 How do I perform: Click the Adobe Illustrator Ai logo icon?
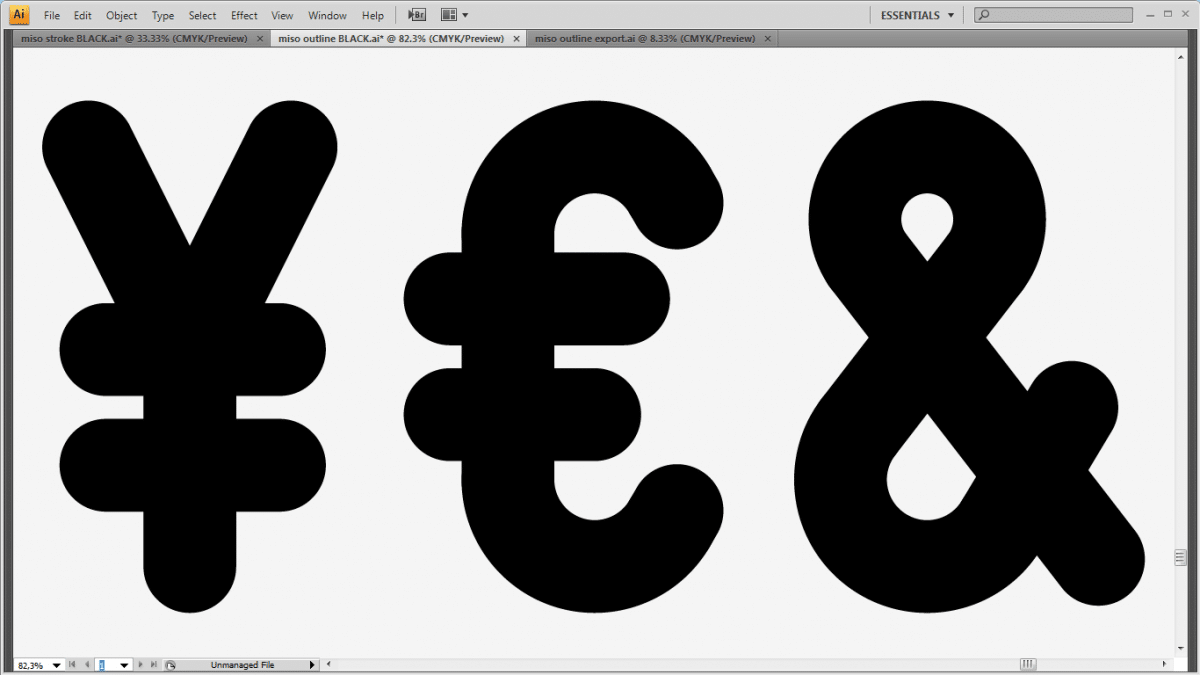coord(19,15)
